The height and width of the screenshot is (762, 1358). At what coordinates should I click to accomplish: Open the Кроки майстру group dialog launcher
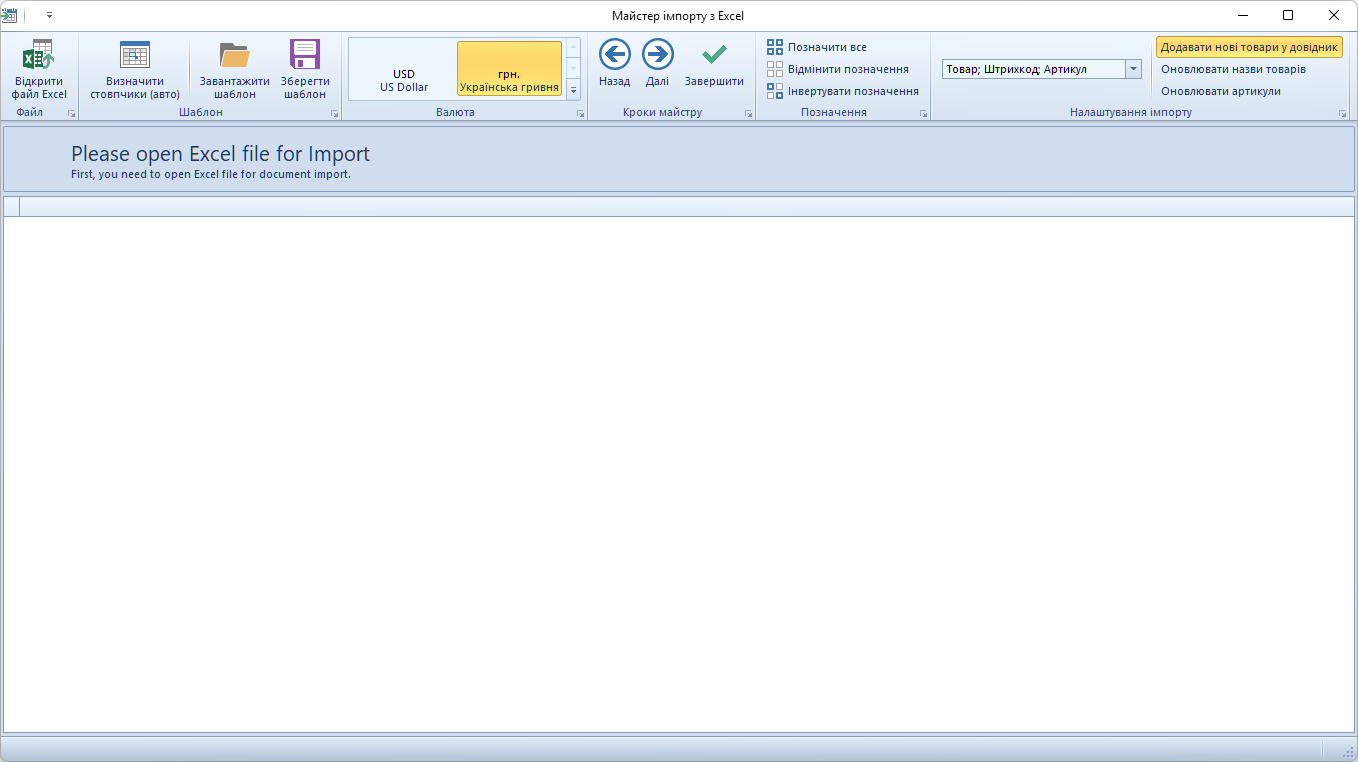748,114
